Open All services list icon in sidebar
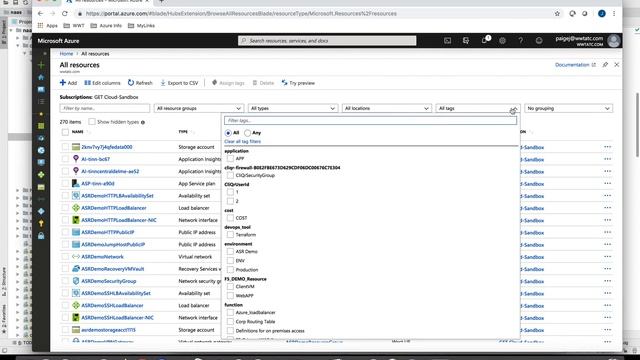The image size is (640, 360). [x=41, y=101]
